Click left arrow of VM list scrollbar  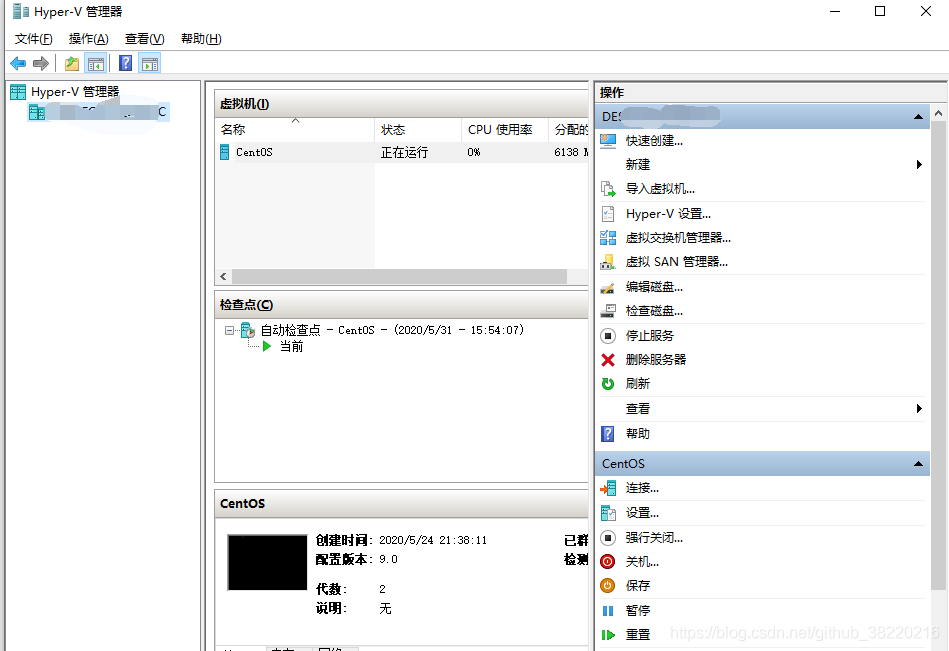point(223,276)
